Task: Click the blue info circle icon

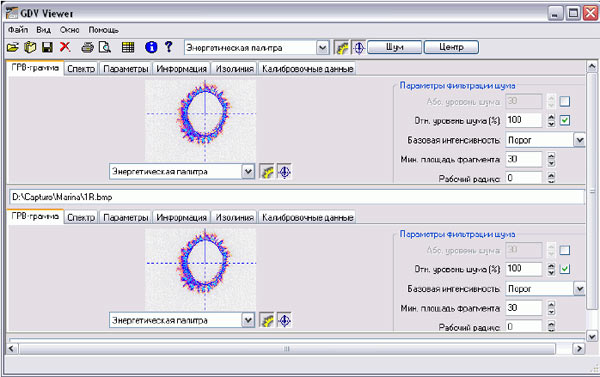Action: 151,47
